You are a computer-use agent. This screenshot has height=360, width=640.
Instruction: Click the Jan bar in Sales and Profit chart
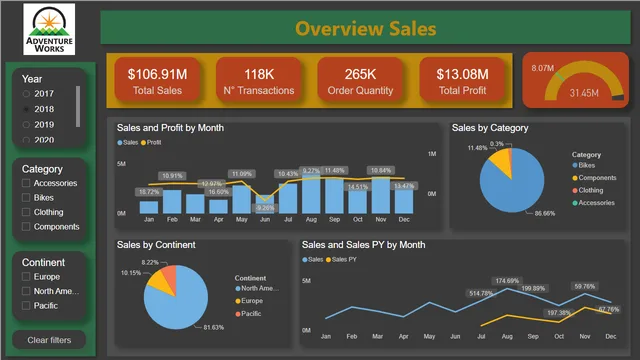[149, 207]
